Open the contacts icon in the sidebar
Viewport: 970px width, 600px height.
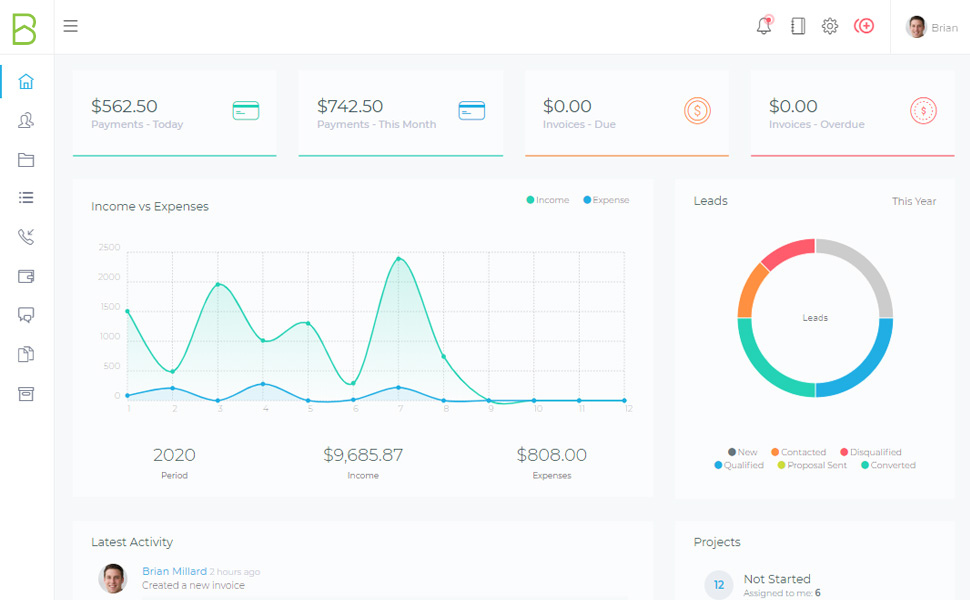tap(26, 121)
